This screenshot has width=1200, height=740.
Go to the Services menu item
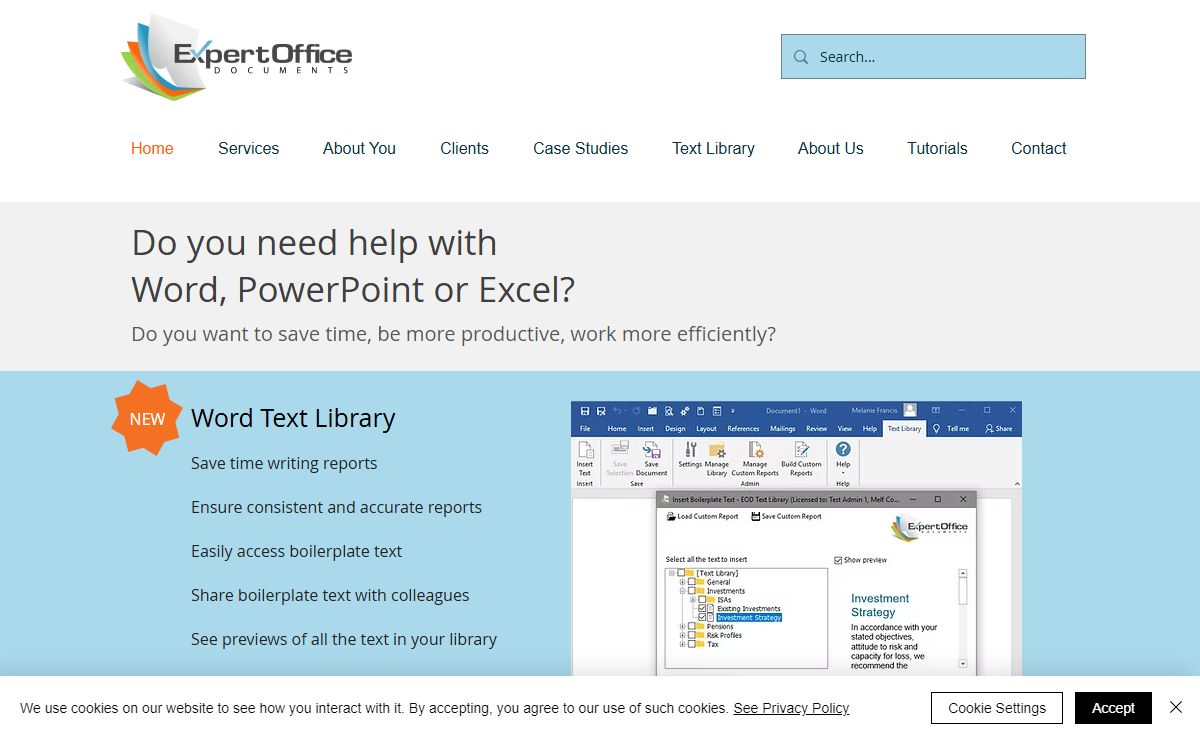tap(249, 148)
